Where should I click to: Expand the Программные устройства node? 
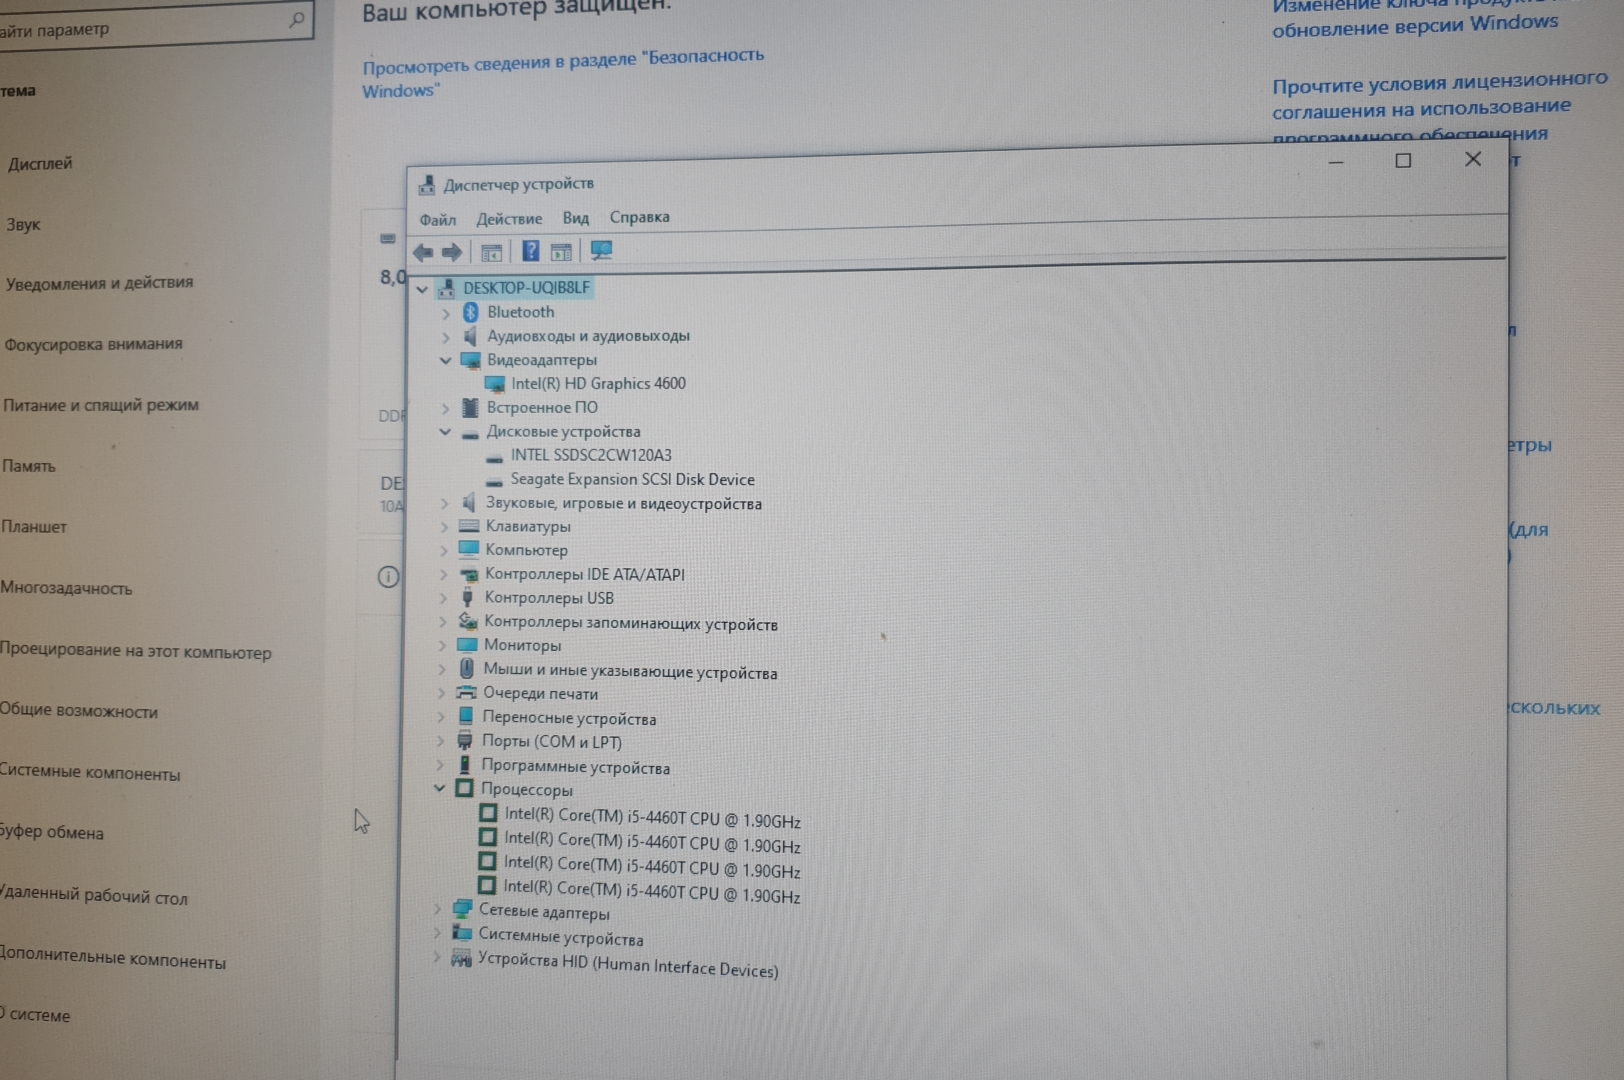pos(440,765)
